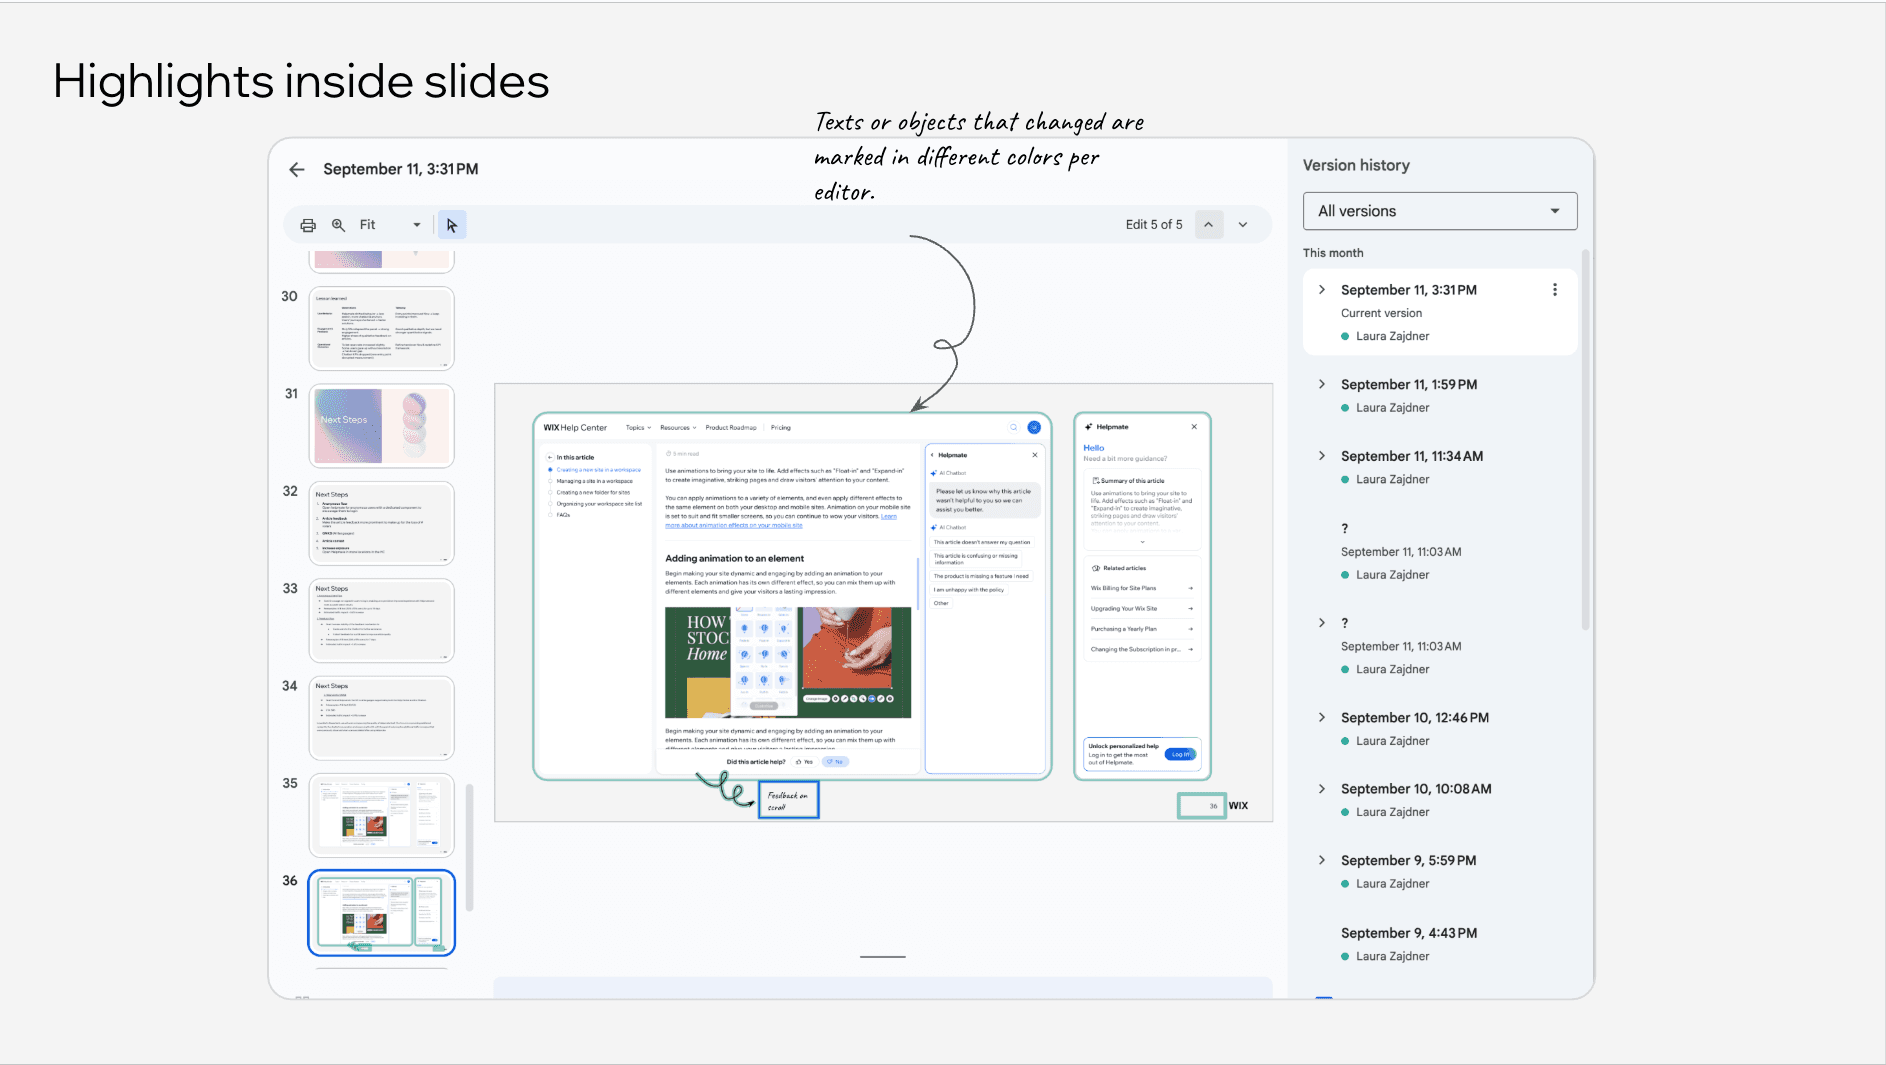1886x1065 pixels.
Task: Click the blue profile icon in Help Center header
Action: tap(1034, 427)
